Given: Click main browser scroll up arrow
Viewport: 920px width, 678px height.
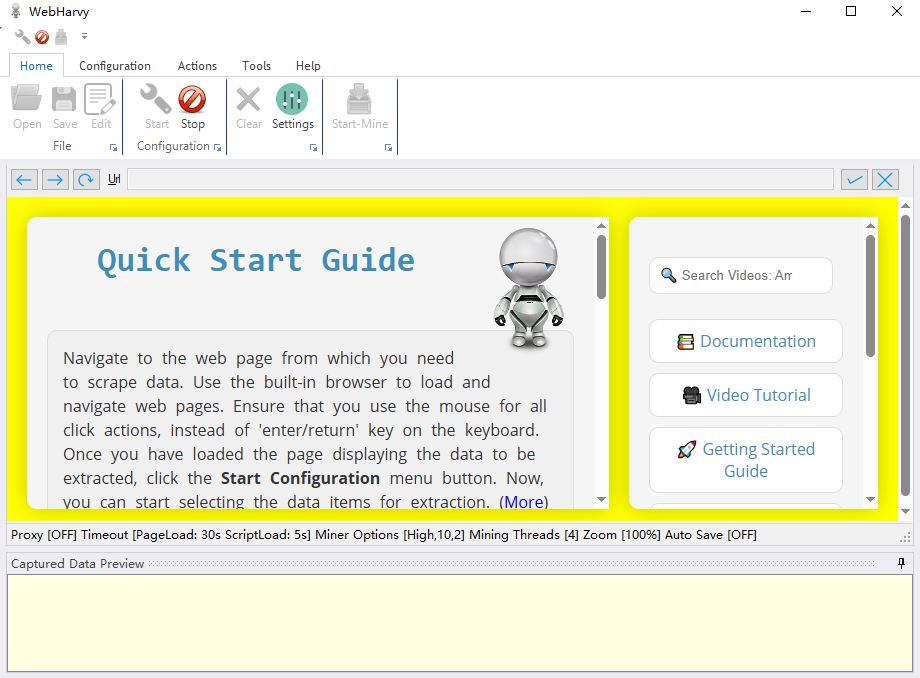Looking at the screenshot, I should click(x=905, y=205).
